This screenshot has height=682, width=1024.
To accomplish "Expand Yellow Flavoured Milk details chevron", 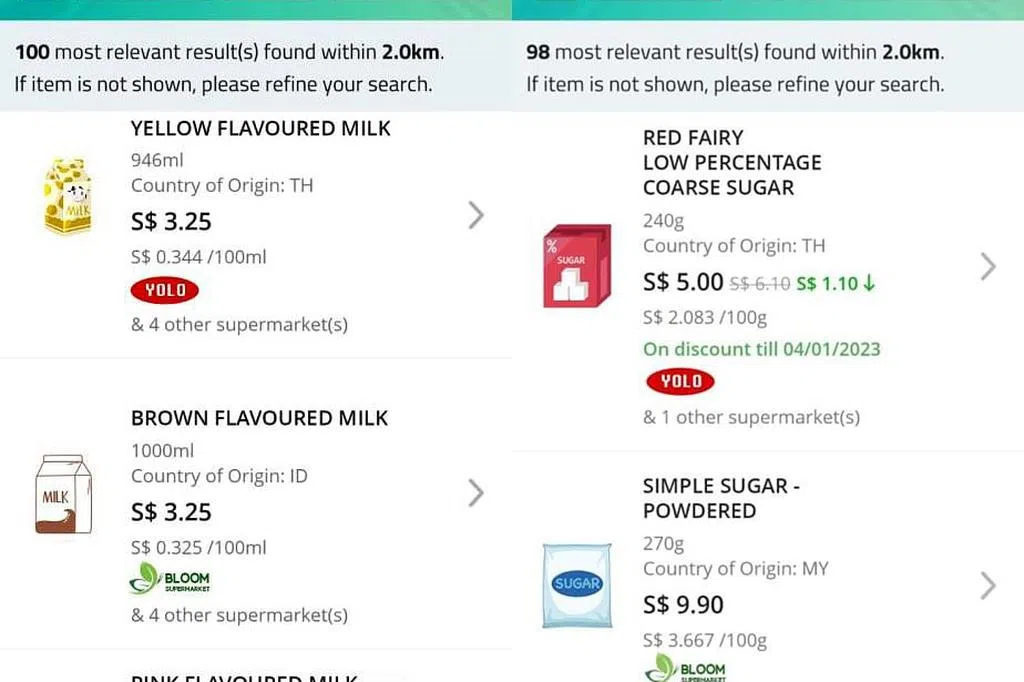I will pyautogui.click(x=476, y=215).
